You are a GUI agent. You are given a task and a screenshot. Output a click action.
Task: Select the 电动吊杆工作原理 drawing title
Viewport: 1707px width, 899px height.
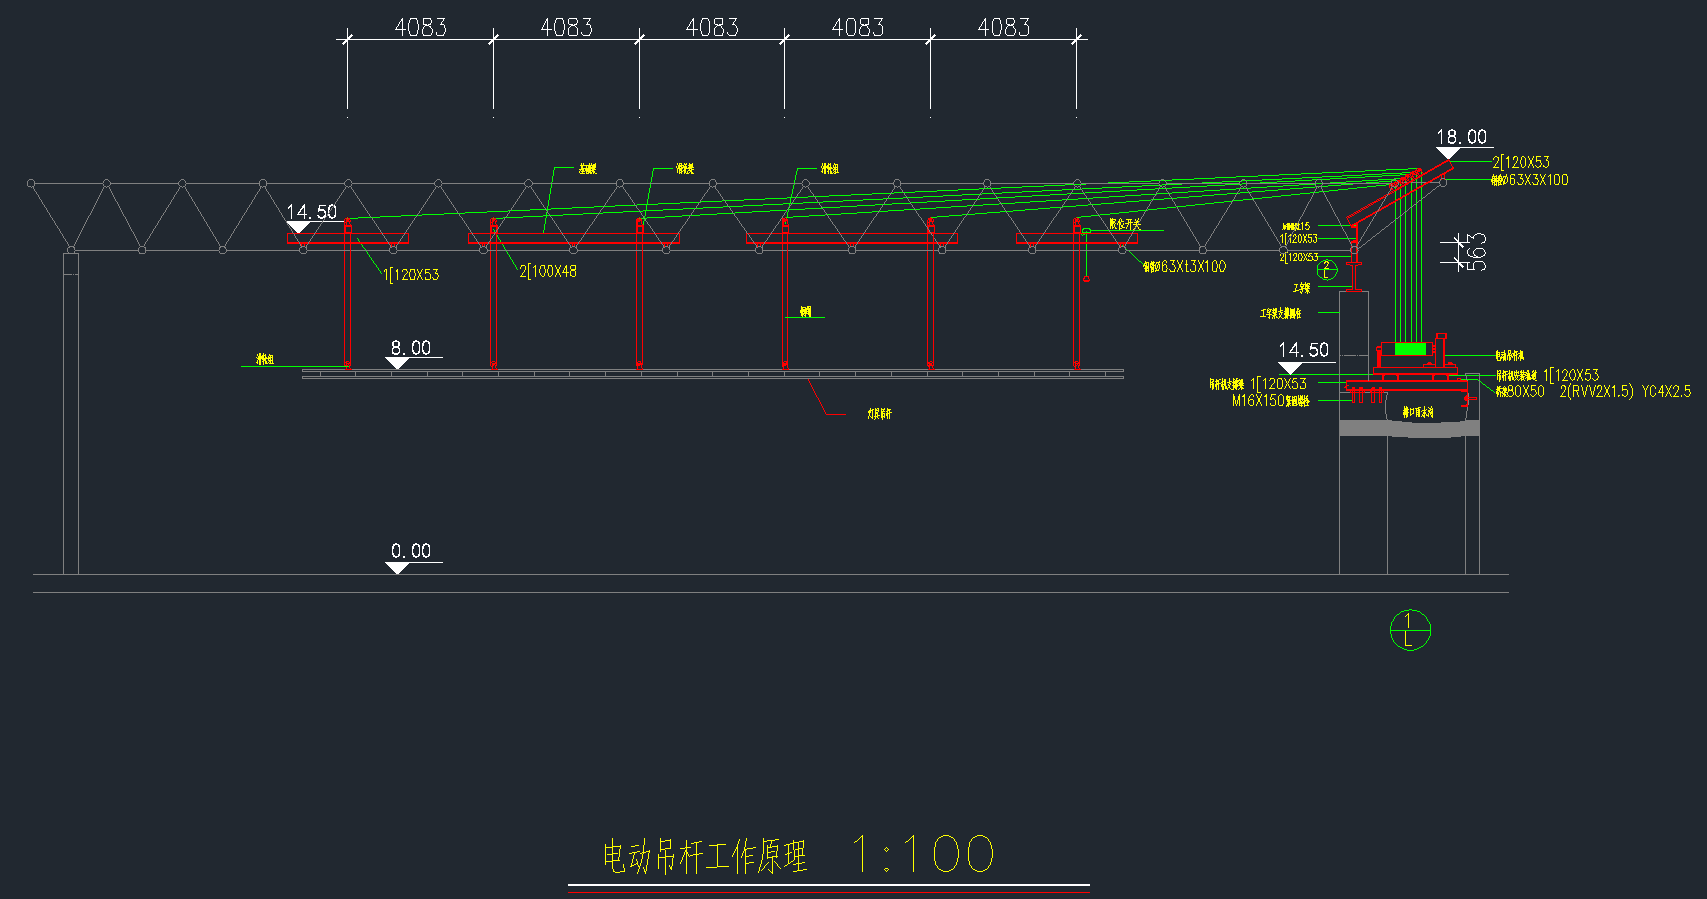(x=704, y=857)
